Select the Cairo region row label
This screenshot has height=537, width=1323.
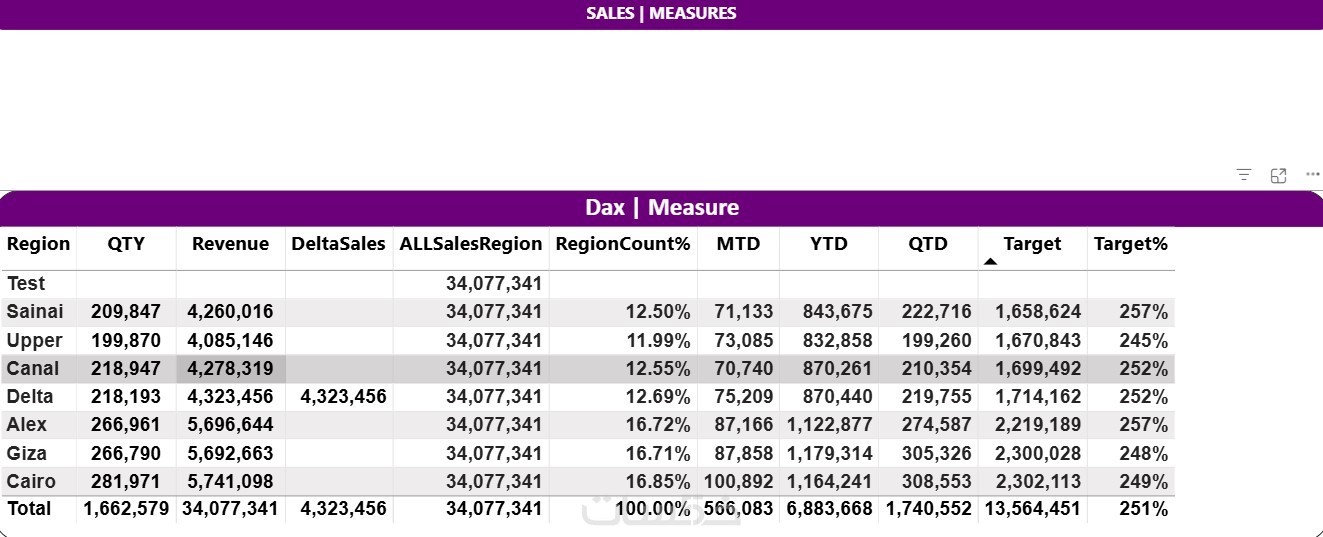[x=31, y=481]
